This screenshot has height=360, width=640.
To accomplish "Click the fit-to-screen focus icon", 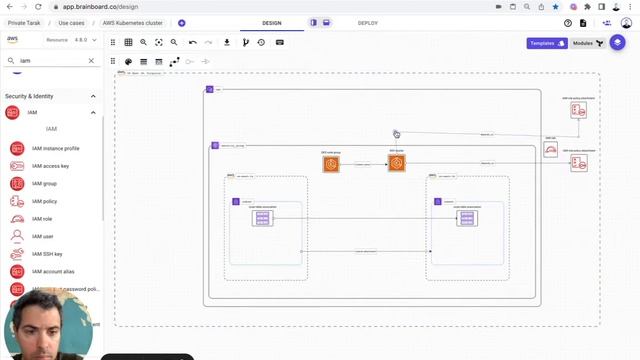I will [159, 42].
